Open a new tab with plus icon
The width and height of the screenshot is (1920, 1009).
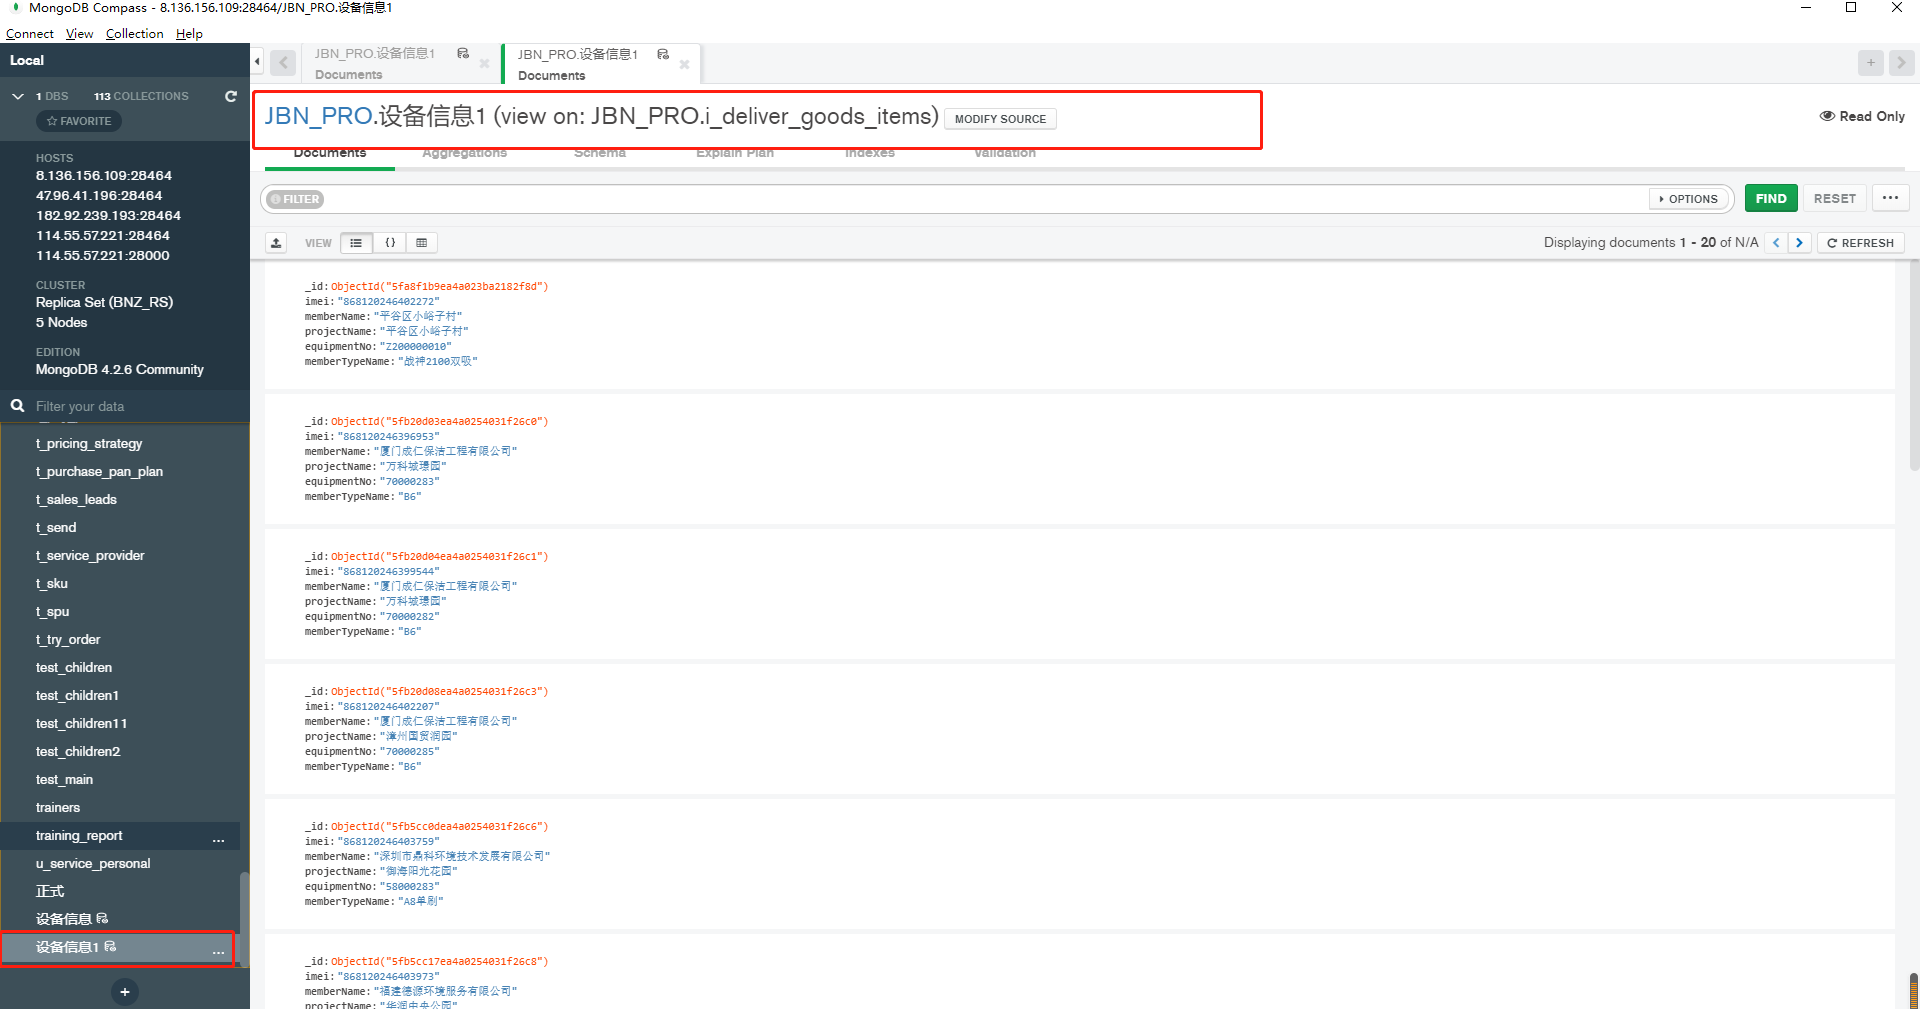[1871, 63]
